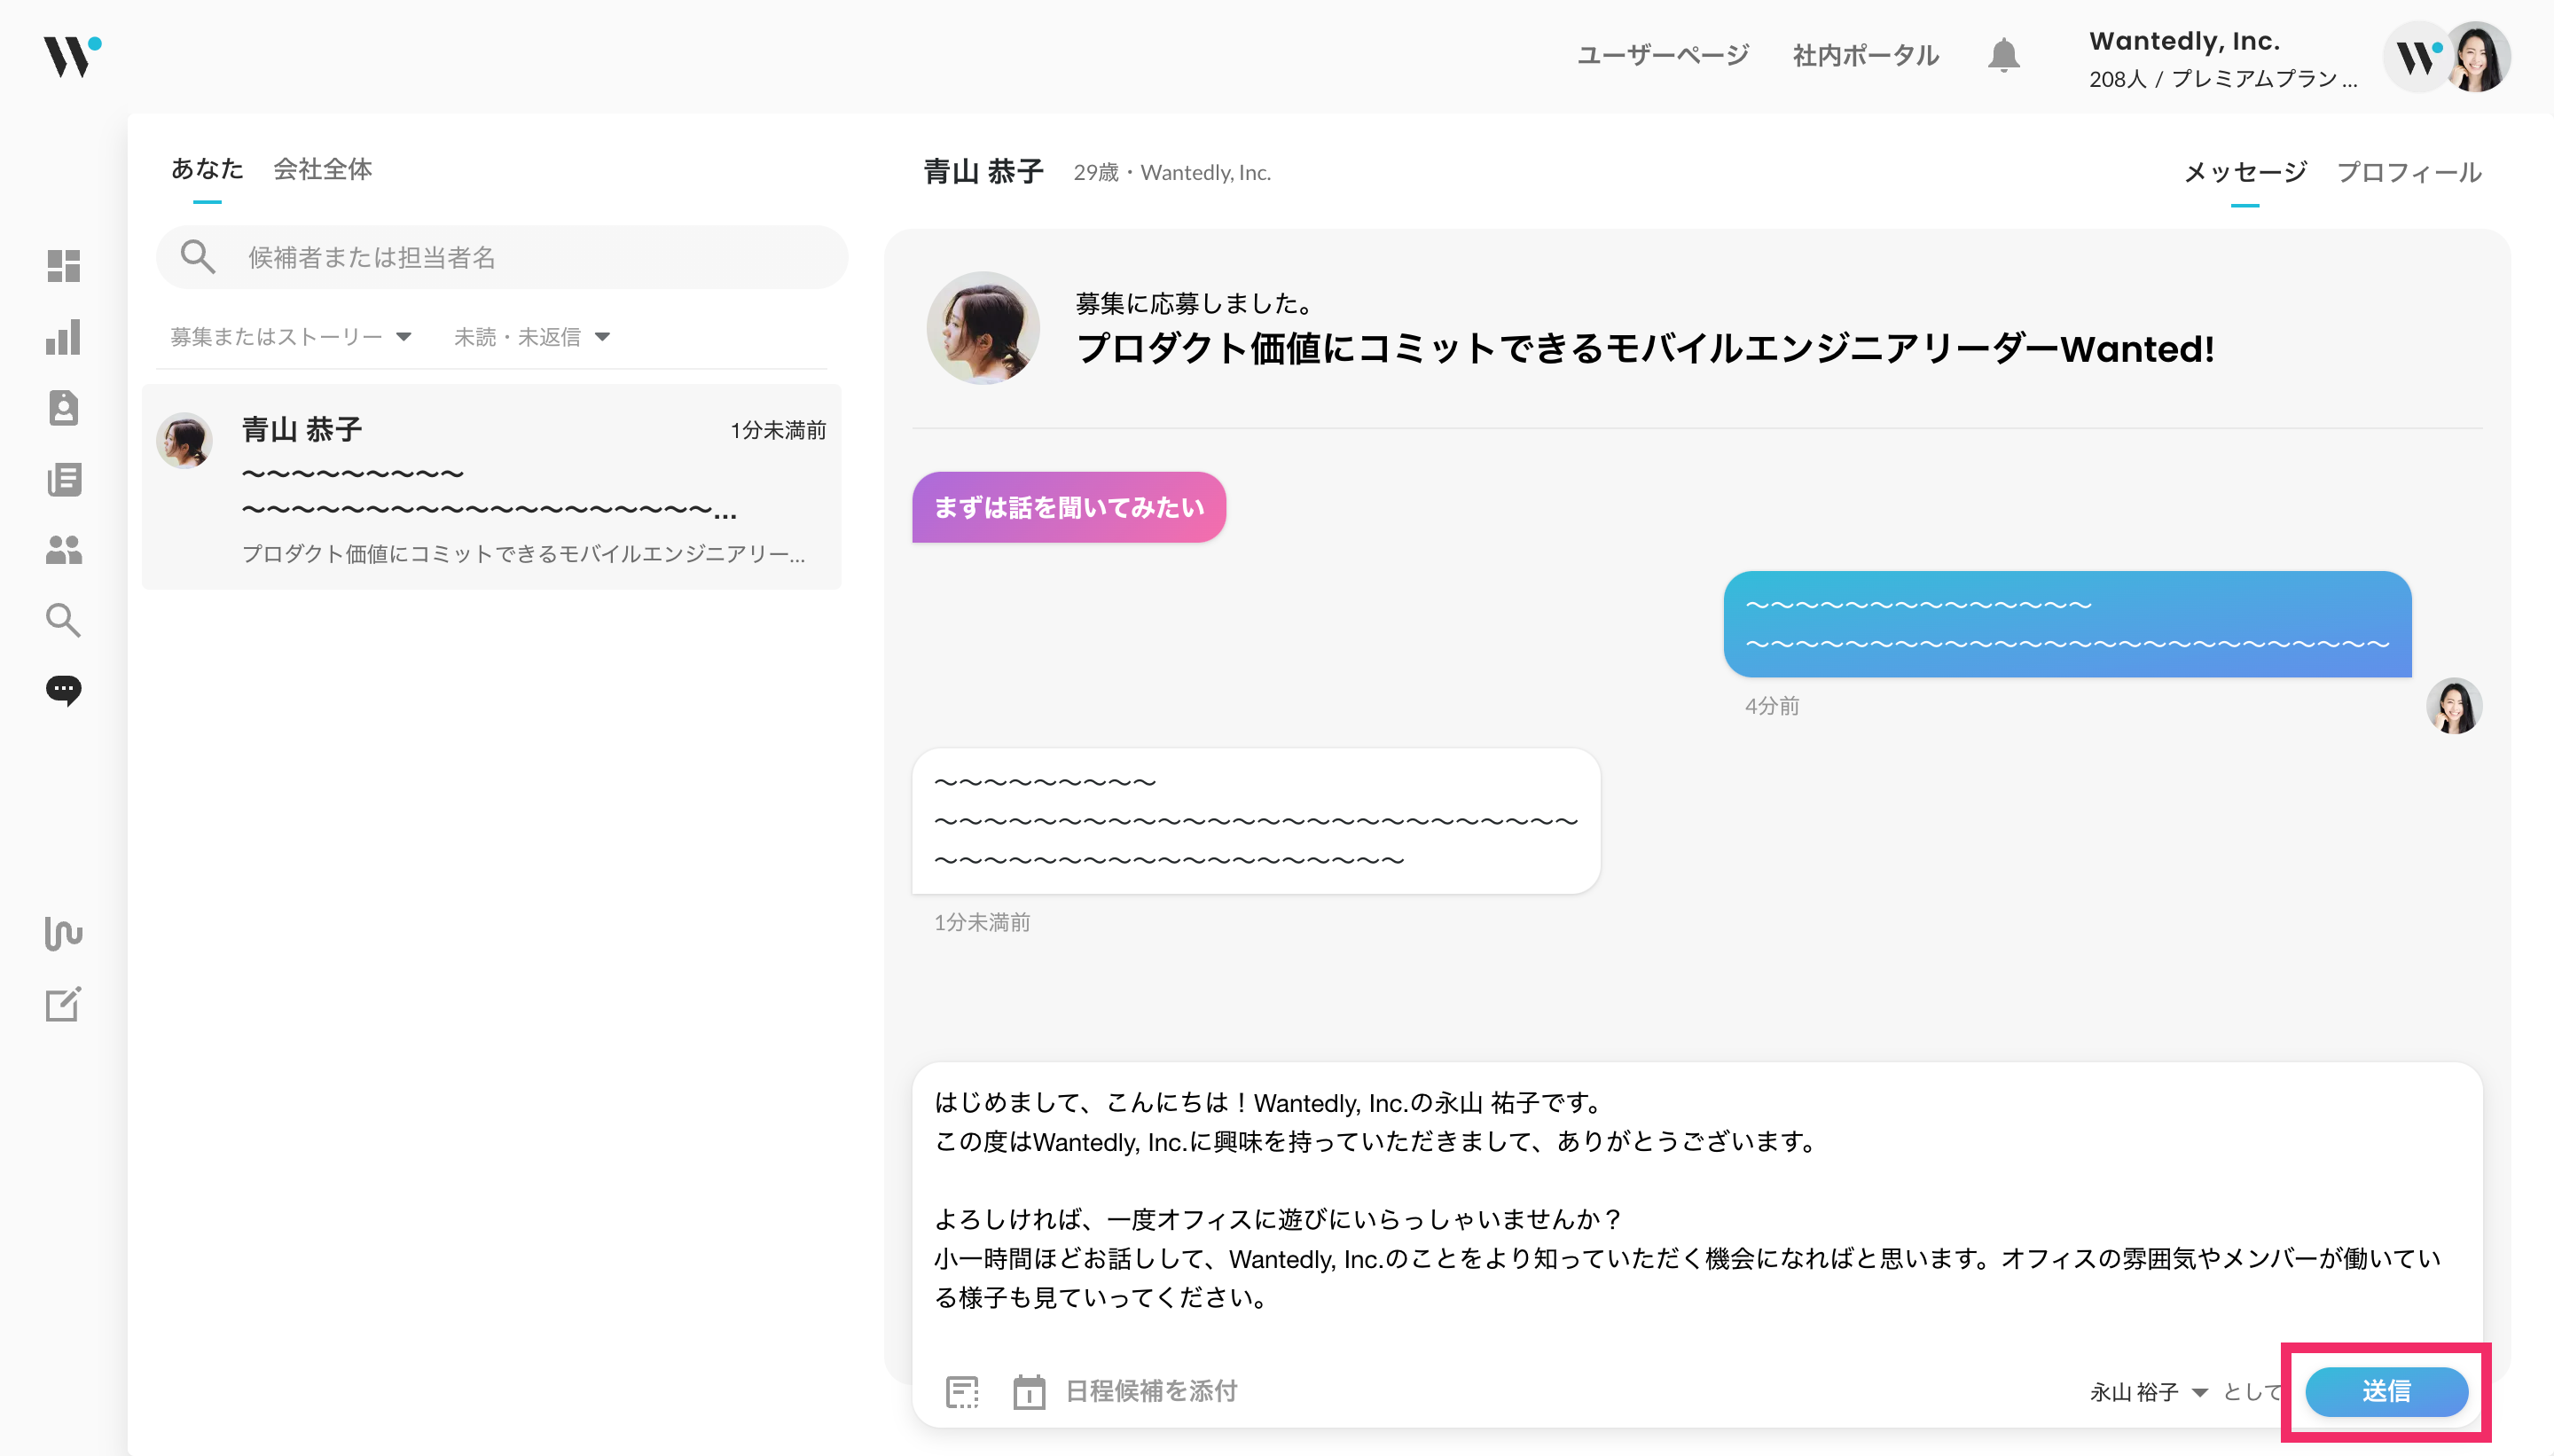This screenshot has height=1456, width=2554.
Task: Open the bar chart analytics icon
Action: click(x=63, y=337)
